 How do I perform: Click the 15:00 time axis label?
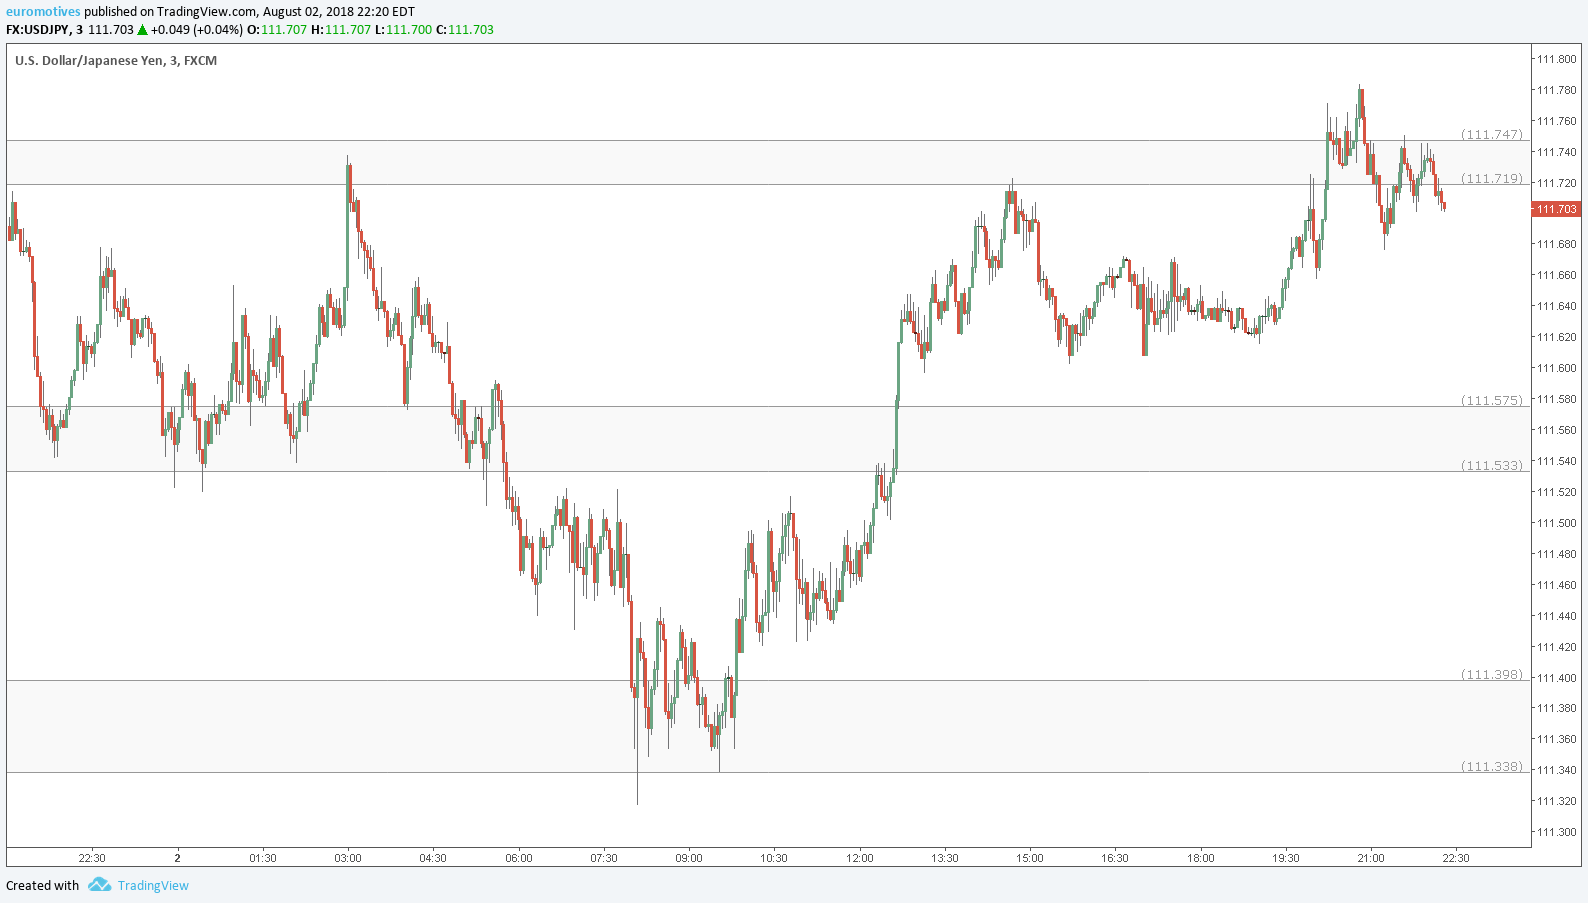point(1030,858)
